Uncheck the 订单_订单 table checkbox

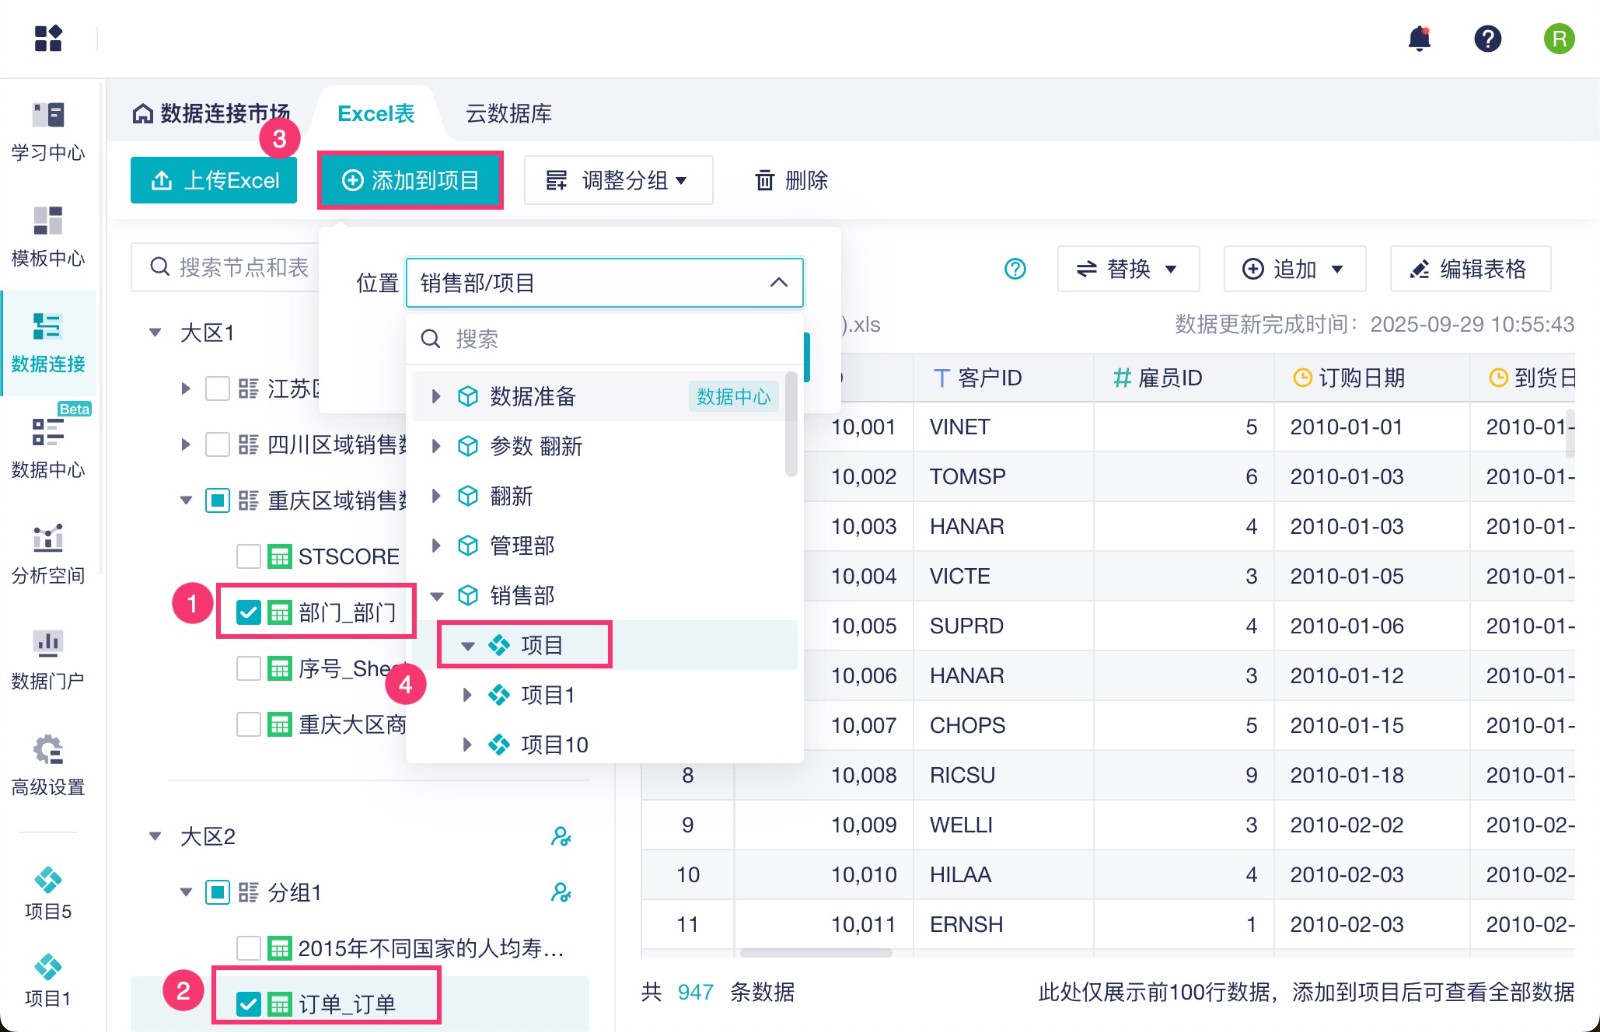pyautogui.click(x=248, y=1004)
